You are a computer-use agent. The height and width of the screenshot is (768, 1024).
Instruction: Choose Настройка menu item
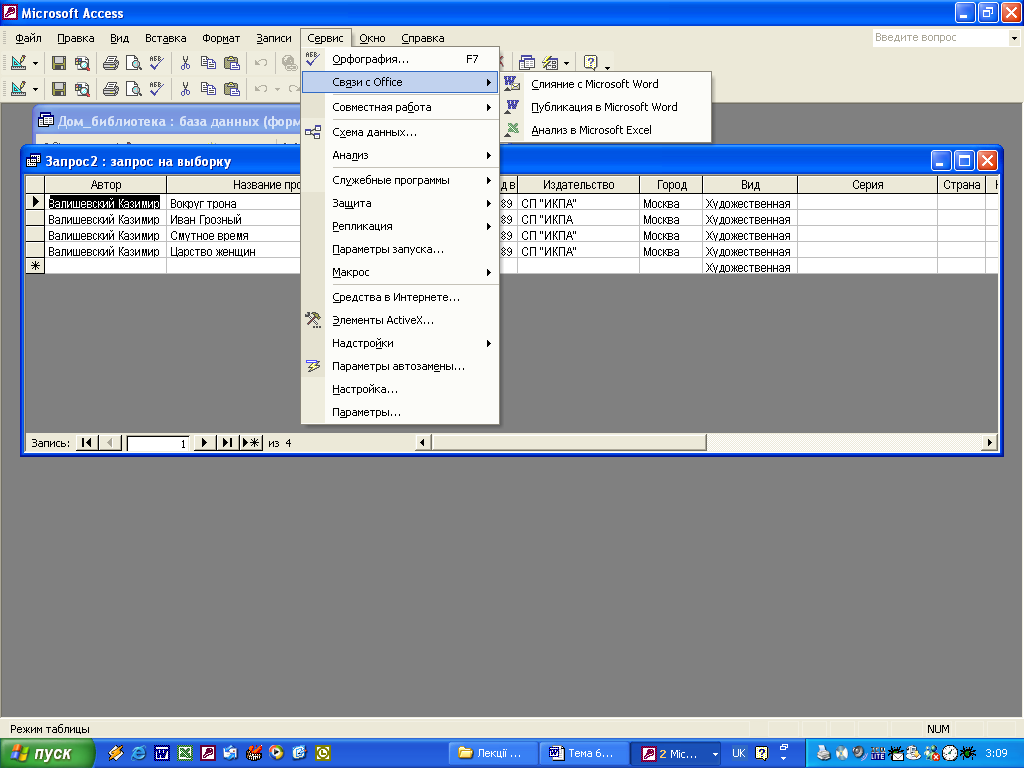click(400, 389)
